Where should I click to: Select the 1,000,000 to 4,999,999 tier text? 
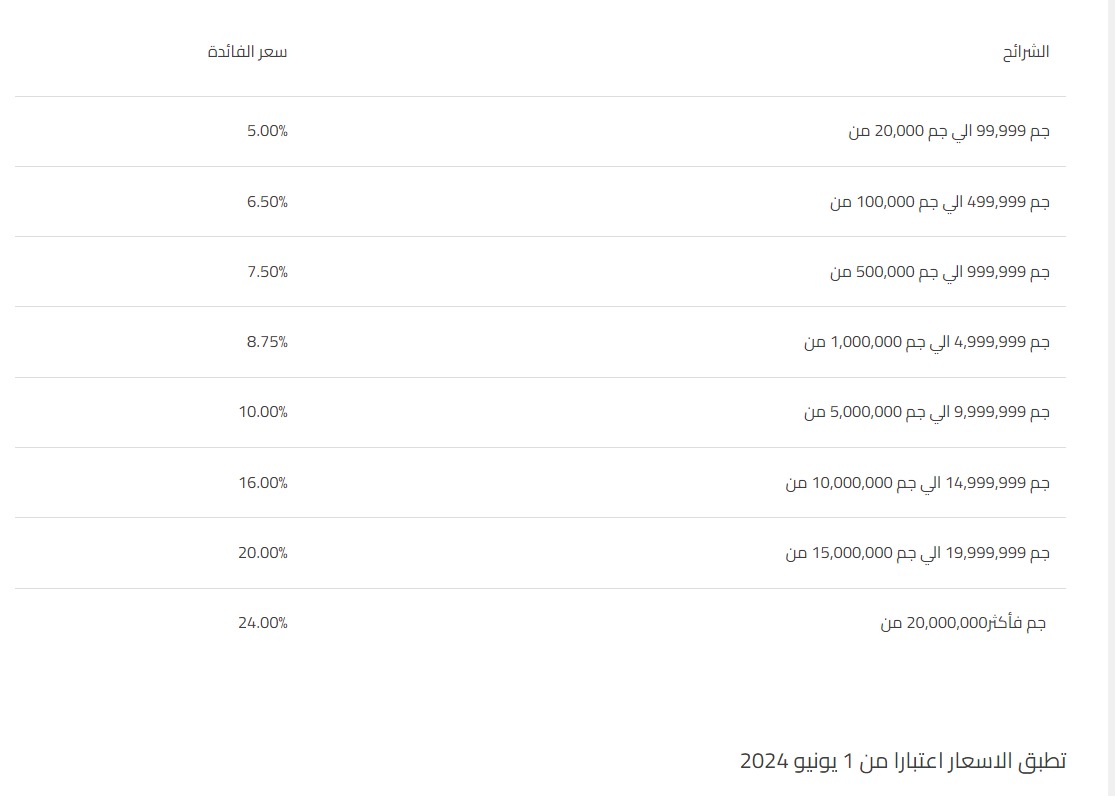[x=927, y=342]
